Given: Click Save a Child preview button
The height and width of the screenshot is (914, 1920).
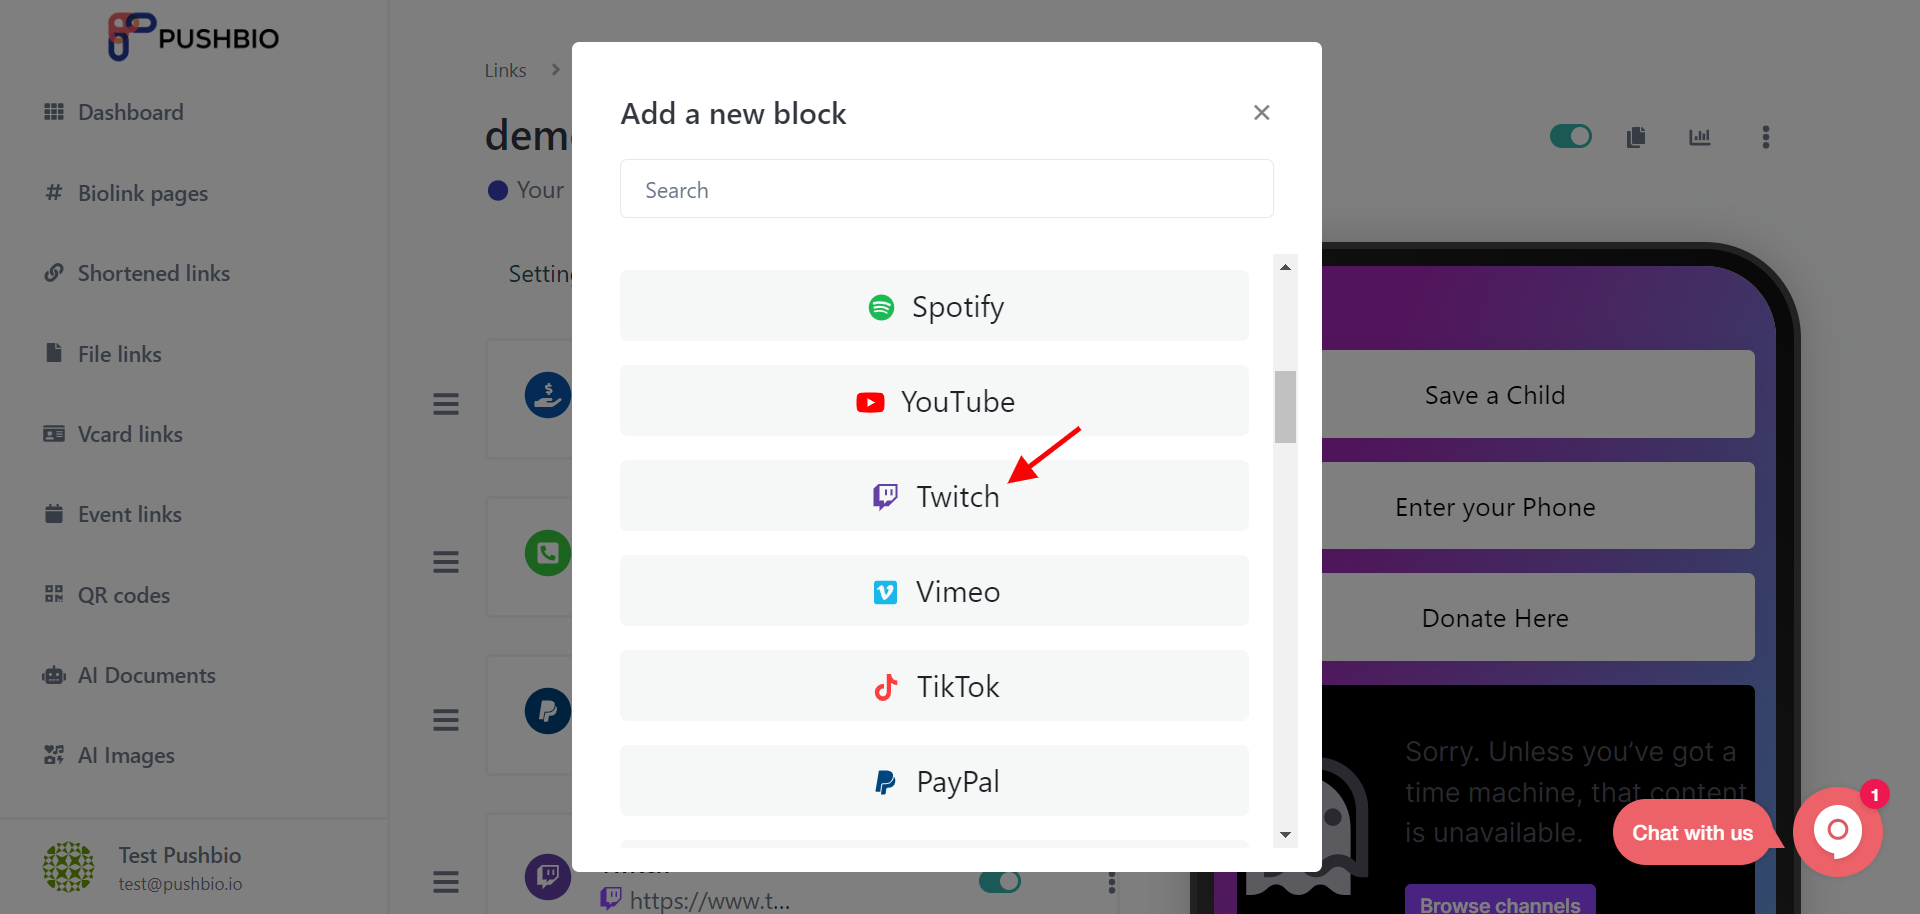Looking at the screenshot, I should 1538,394.
